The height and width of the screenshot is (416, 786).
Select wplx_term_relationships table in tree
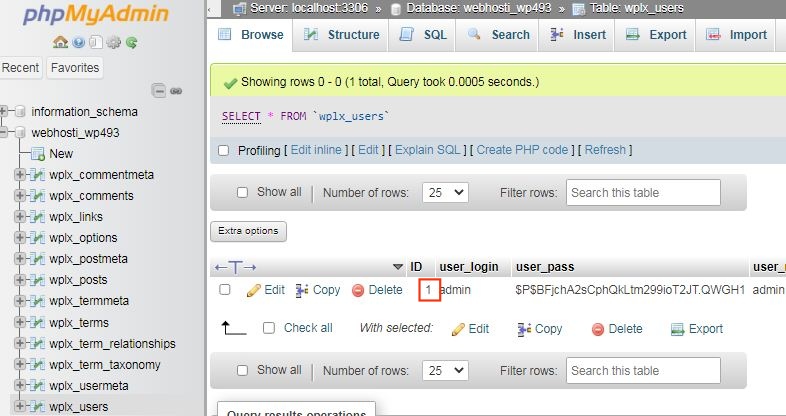112,344
